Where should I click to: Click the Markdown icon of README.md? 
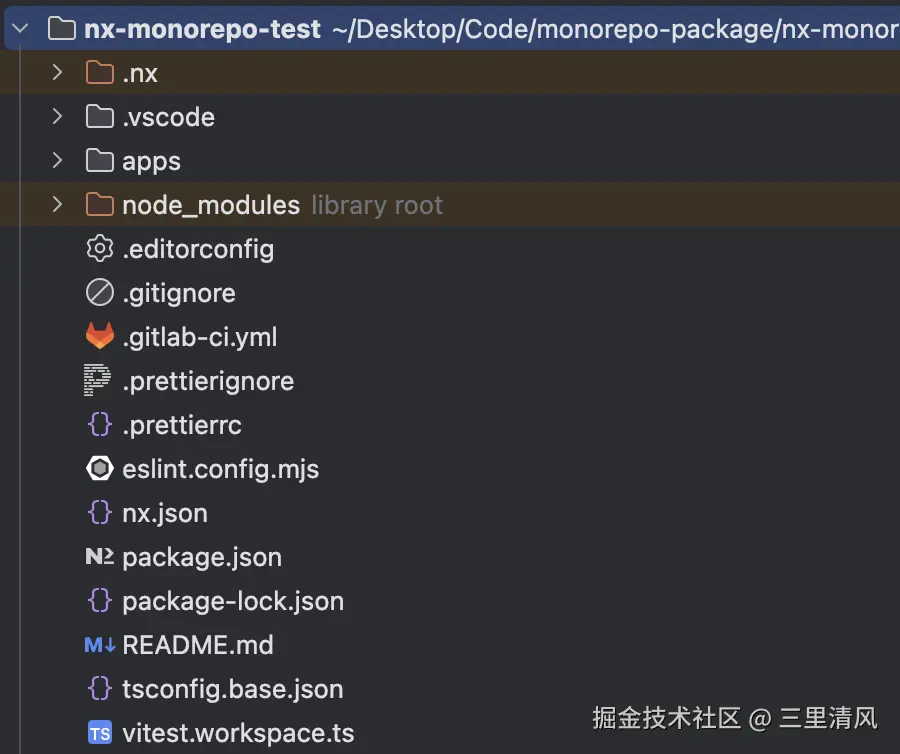(x=100, y=644)
